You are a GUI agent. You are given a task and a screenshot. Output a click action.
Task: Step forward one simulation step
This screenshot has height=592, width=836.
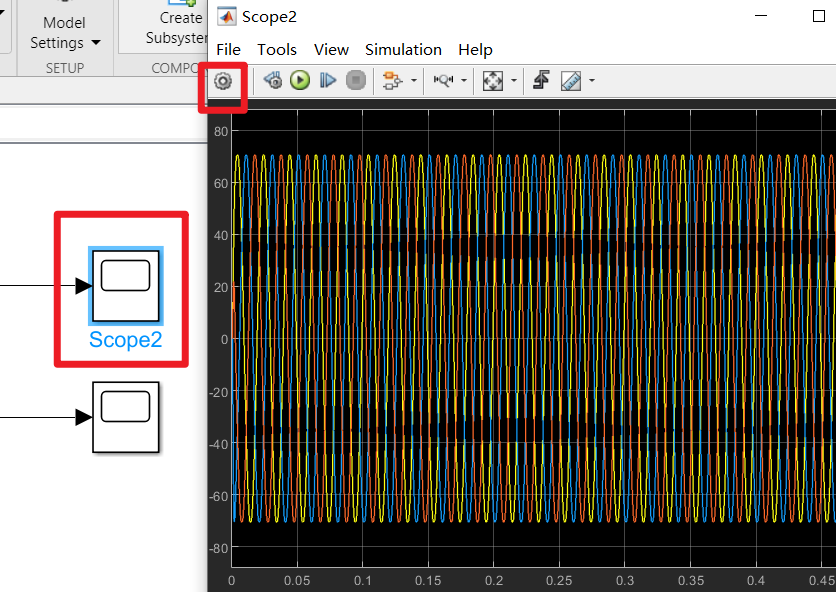328,80
